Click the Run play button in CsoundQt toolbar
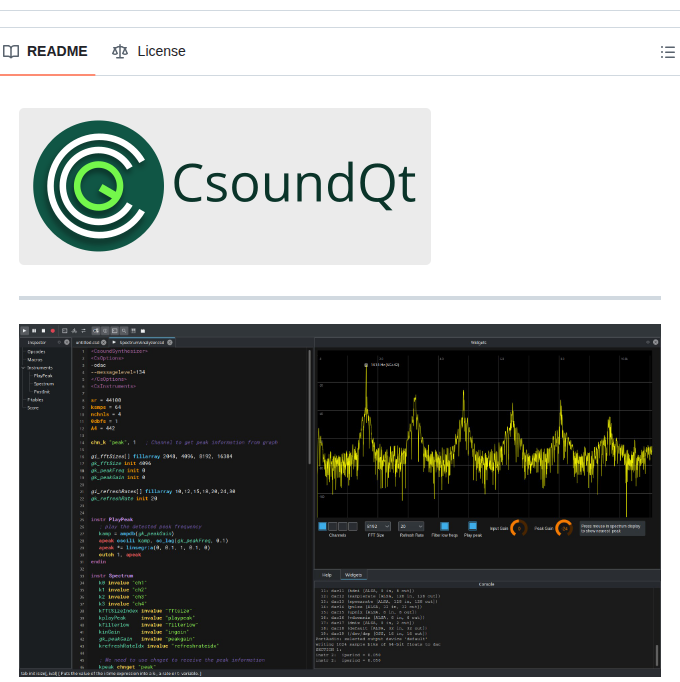Screen dimensions: 680x682 pos(25,331)
